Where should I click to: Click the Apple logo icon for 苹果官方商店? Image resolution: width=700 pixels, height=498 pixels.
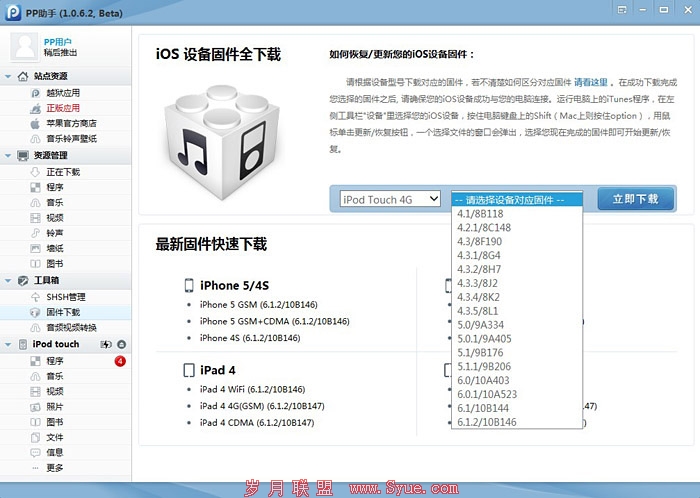pyautogui.click(x=35, y=124)
